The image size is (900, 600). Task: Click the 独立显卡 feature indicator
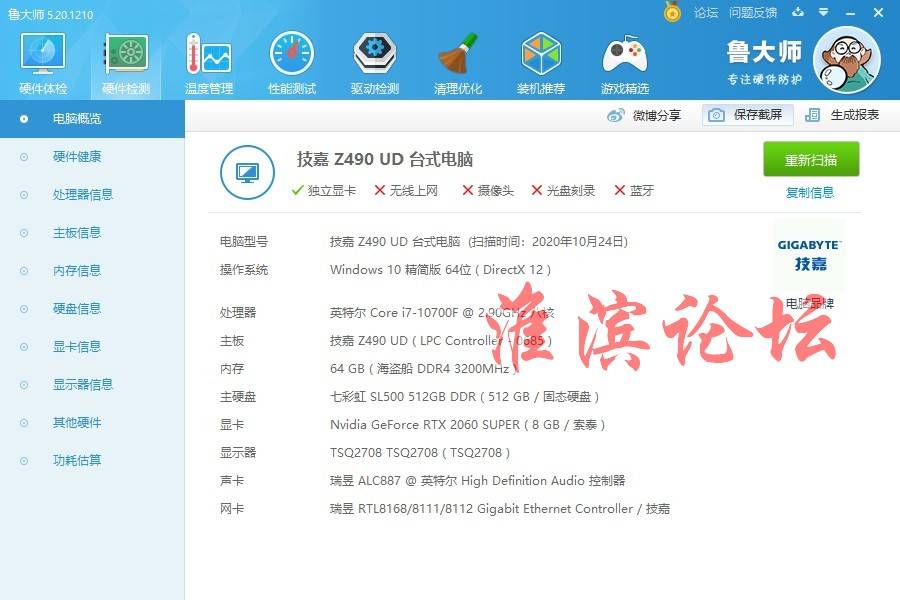click(x=324, y=190)
